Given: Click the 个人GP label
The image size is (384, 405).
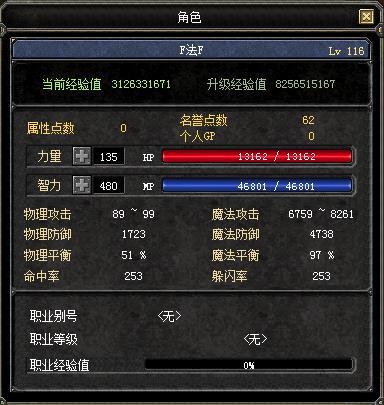Looking at the screenshot, I should pos(197,136).
